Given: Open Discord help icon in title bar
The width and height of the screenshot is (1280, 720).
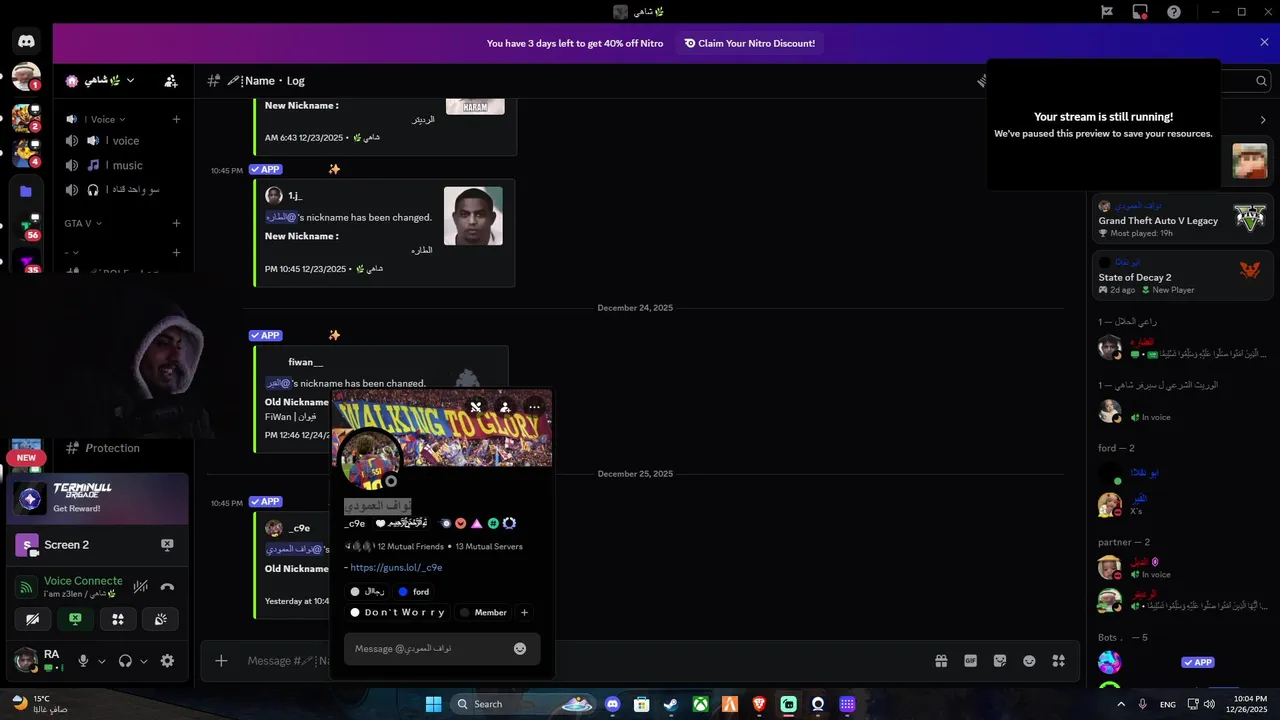Looking at the screenshot, I should [x=1174, y=12].
